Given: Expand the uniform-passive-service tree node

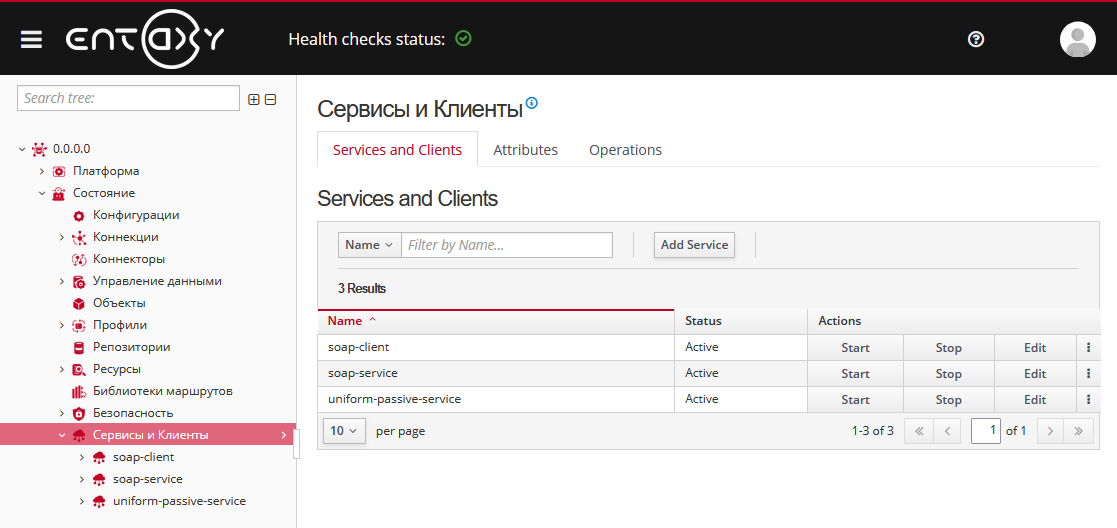Looking at the screenshot, I should (x=82, y=502).
